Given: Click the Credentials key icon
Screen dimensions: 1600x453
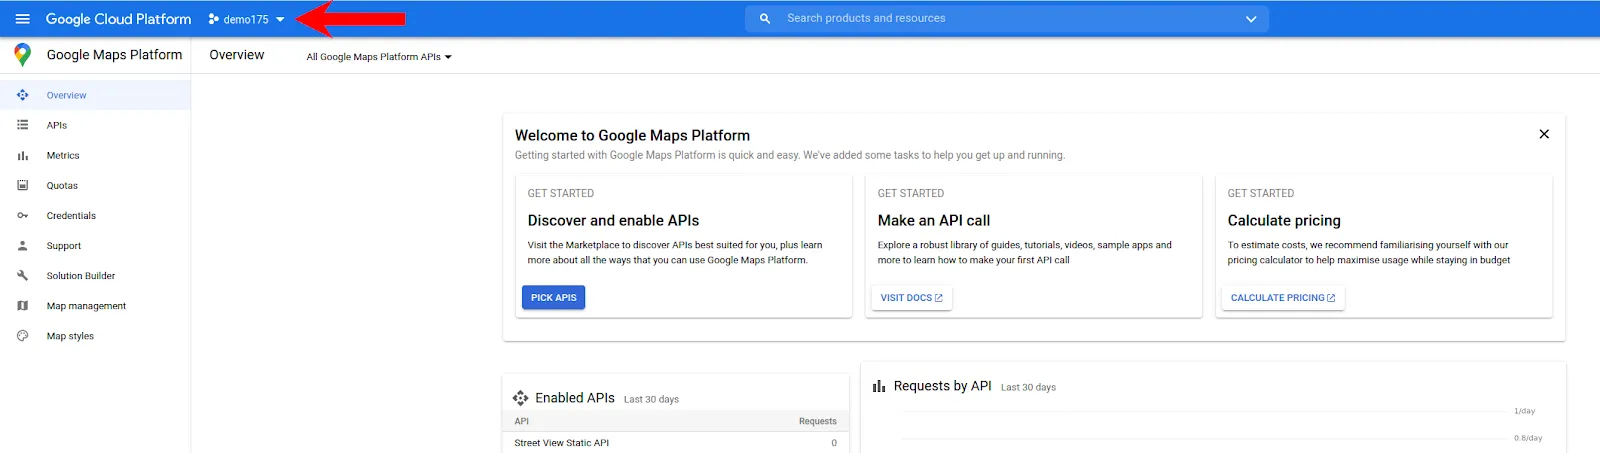Looking at the screenshot, I should click(22, 215).
